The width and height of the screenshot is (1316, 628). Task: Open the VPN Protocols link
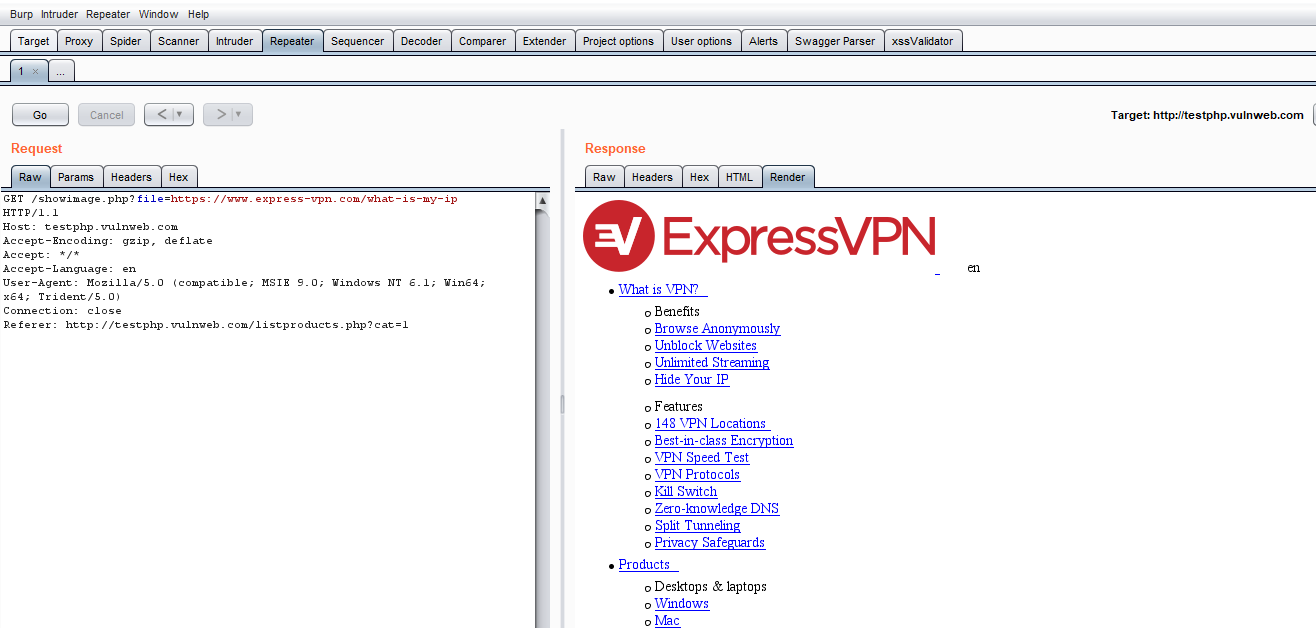(697, 474)
